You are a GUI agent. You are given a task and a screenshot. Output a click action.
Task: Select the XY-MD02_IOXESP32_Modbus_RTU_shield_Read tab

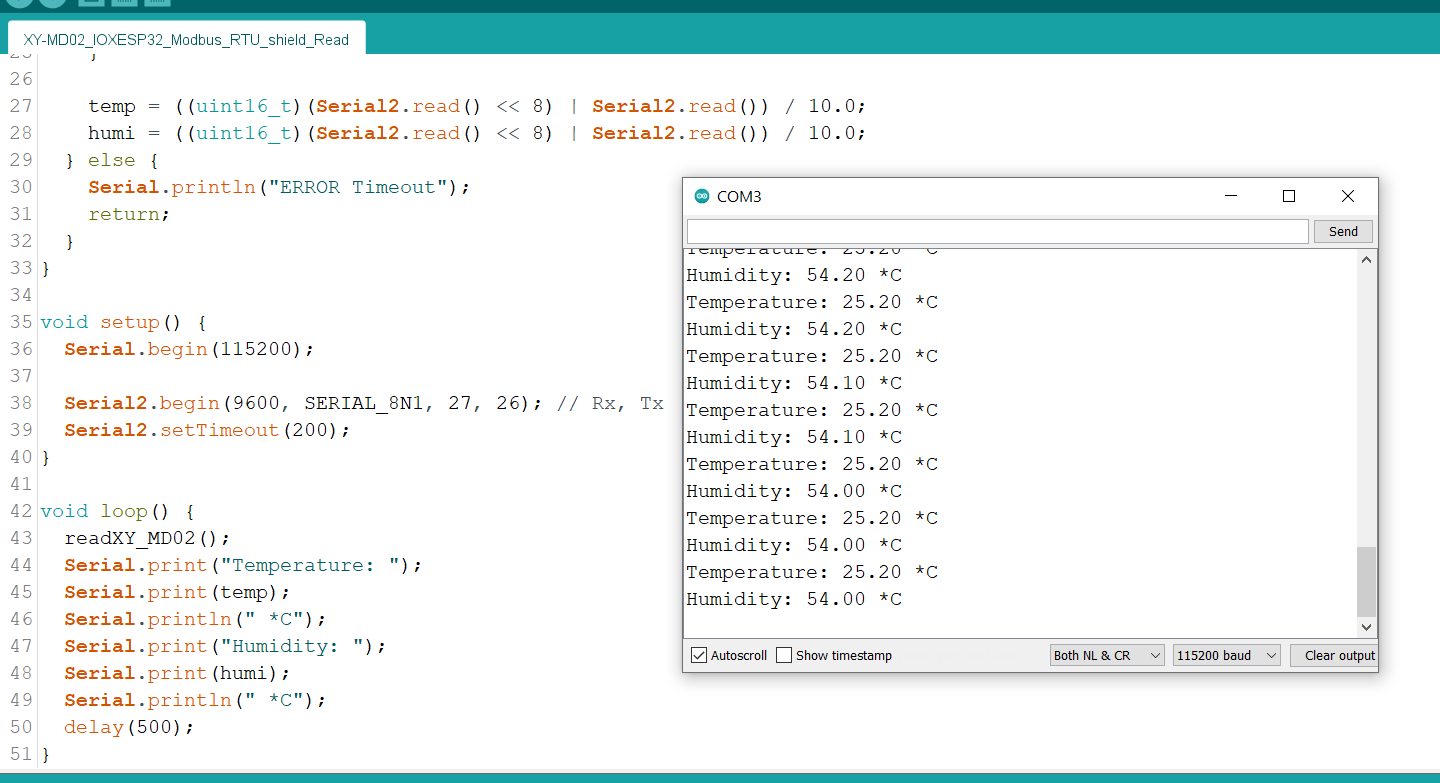186,40
